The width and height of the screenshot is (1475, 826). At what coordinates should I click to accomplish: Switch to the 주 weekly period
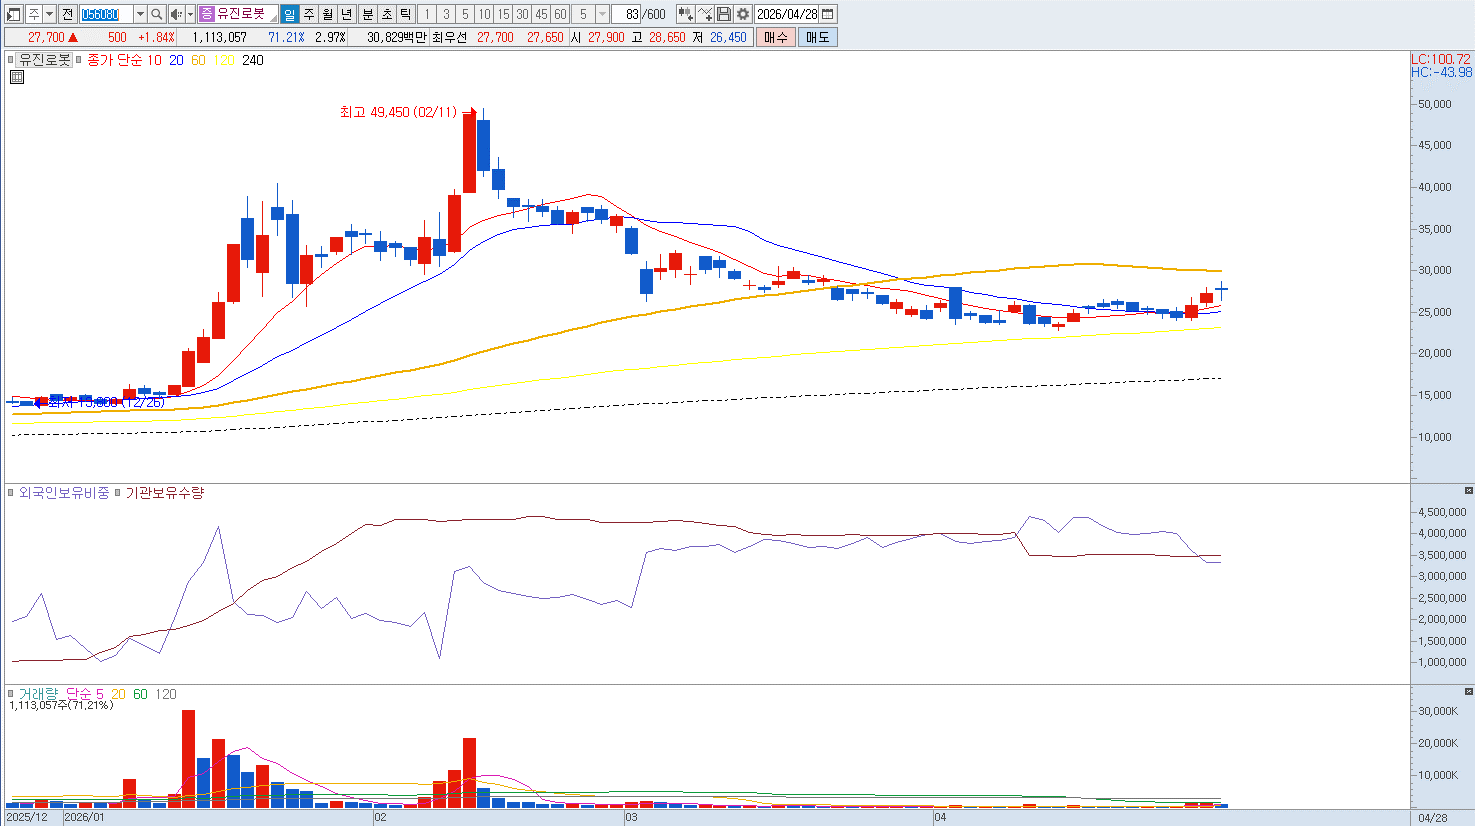coord(308,14)
